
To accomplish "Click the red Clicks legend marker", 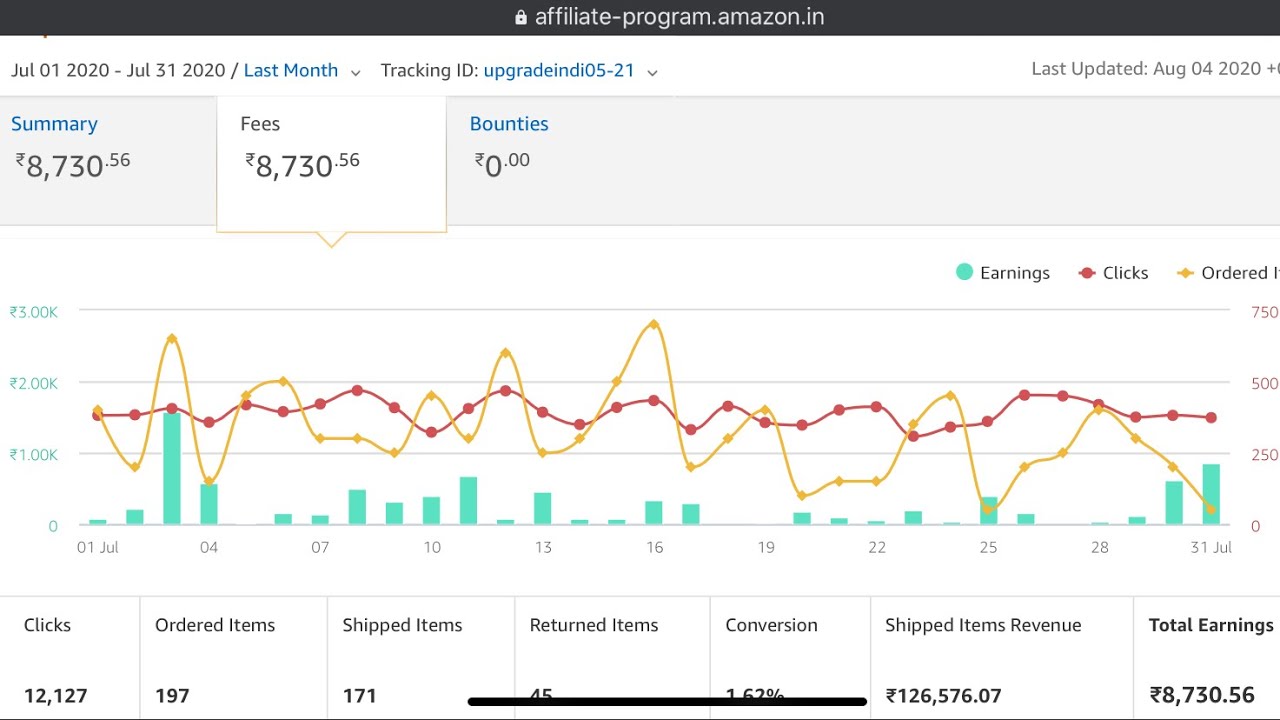I will click(x=1087, y=273).
